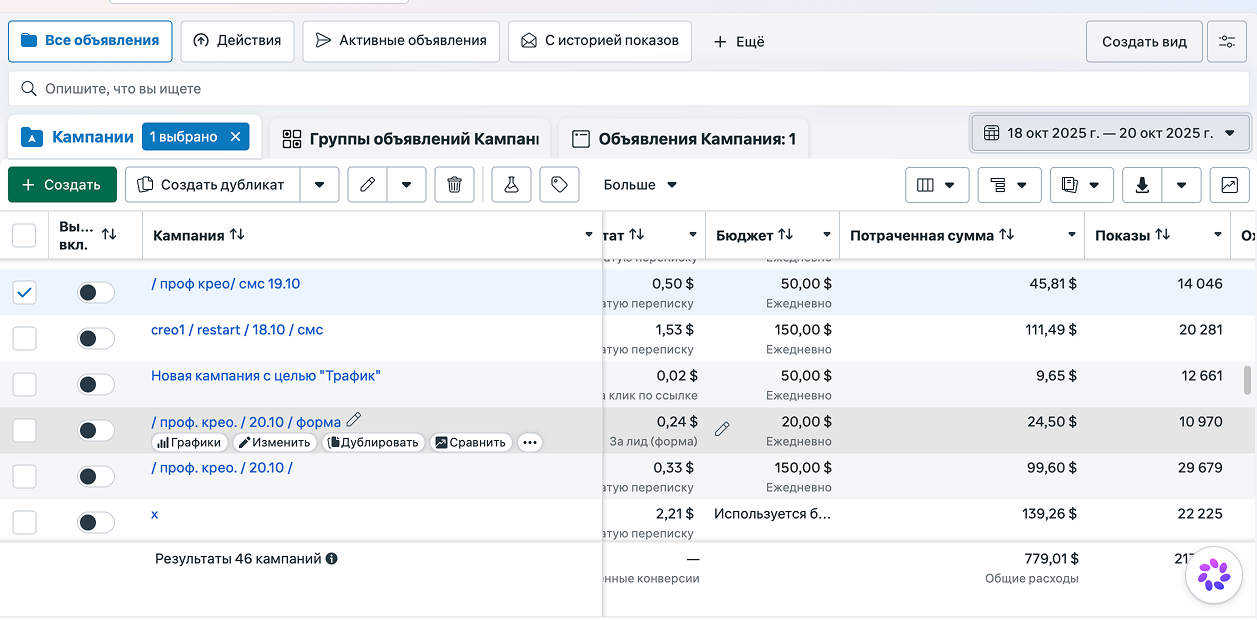
Task: Click the flask A/B test icon
Action: coord(511,185)
